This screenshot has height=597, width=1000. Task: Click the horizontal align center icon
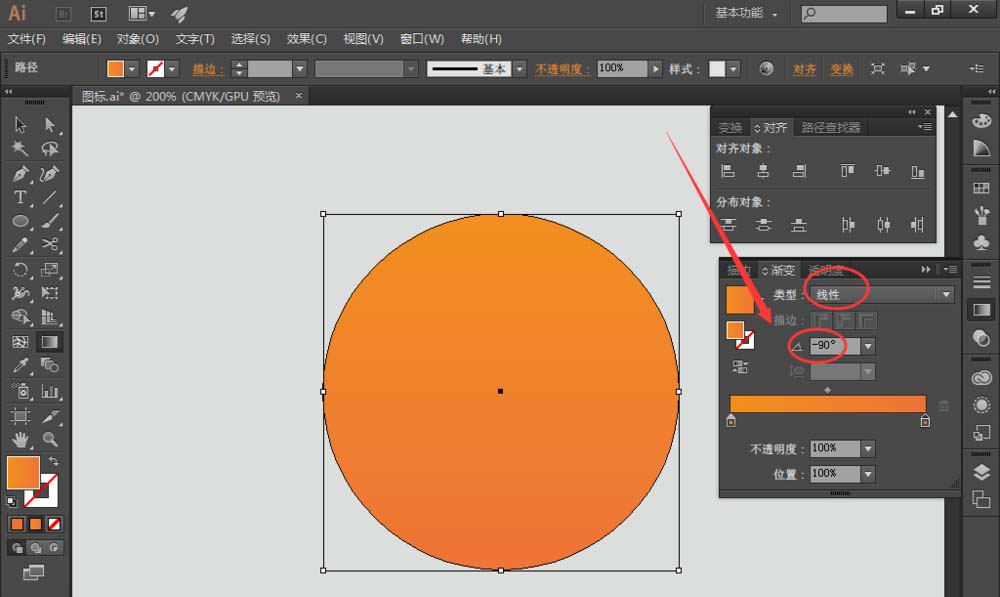[763, 171]
